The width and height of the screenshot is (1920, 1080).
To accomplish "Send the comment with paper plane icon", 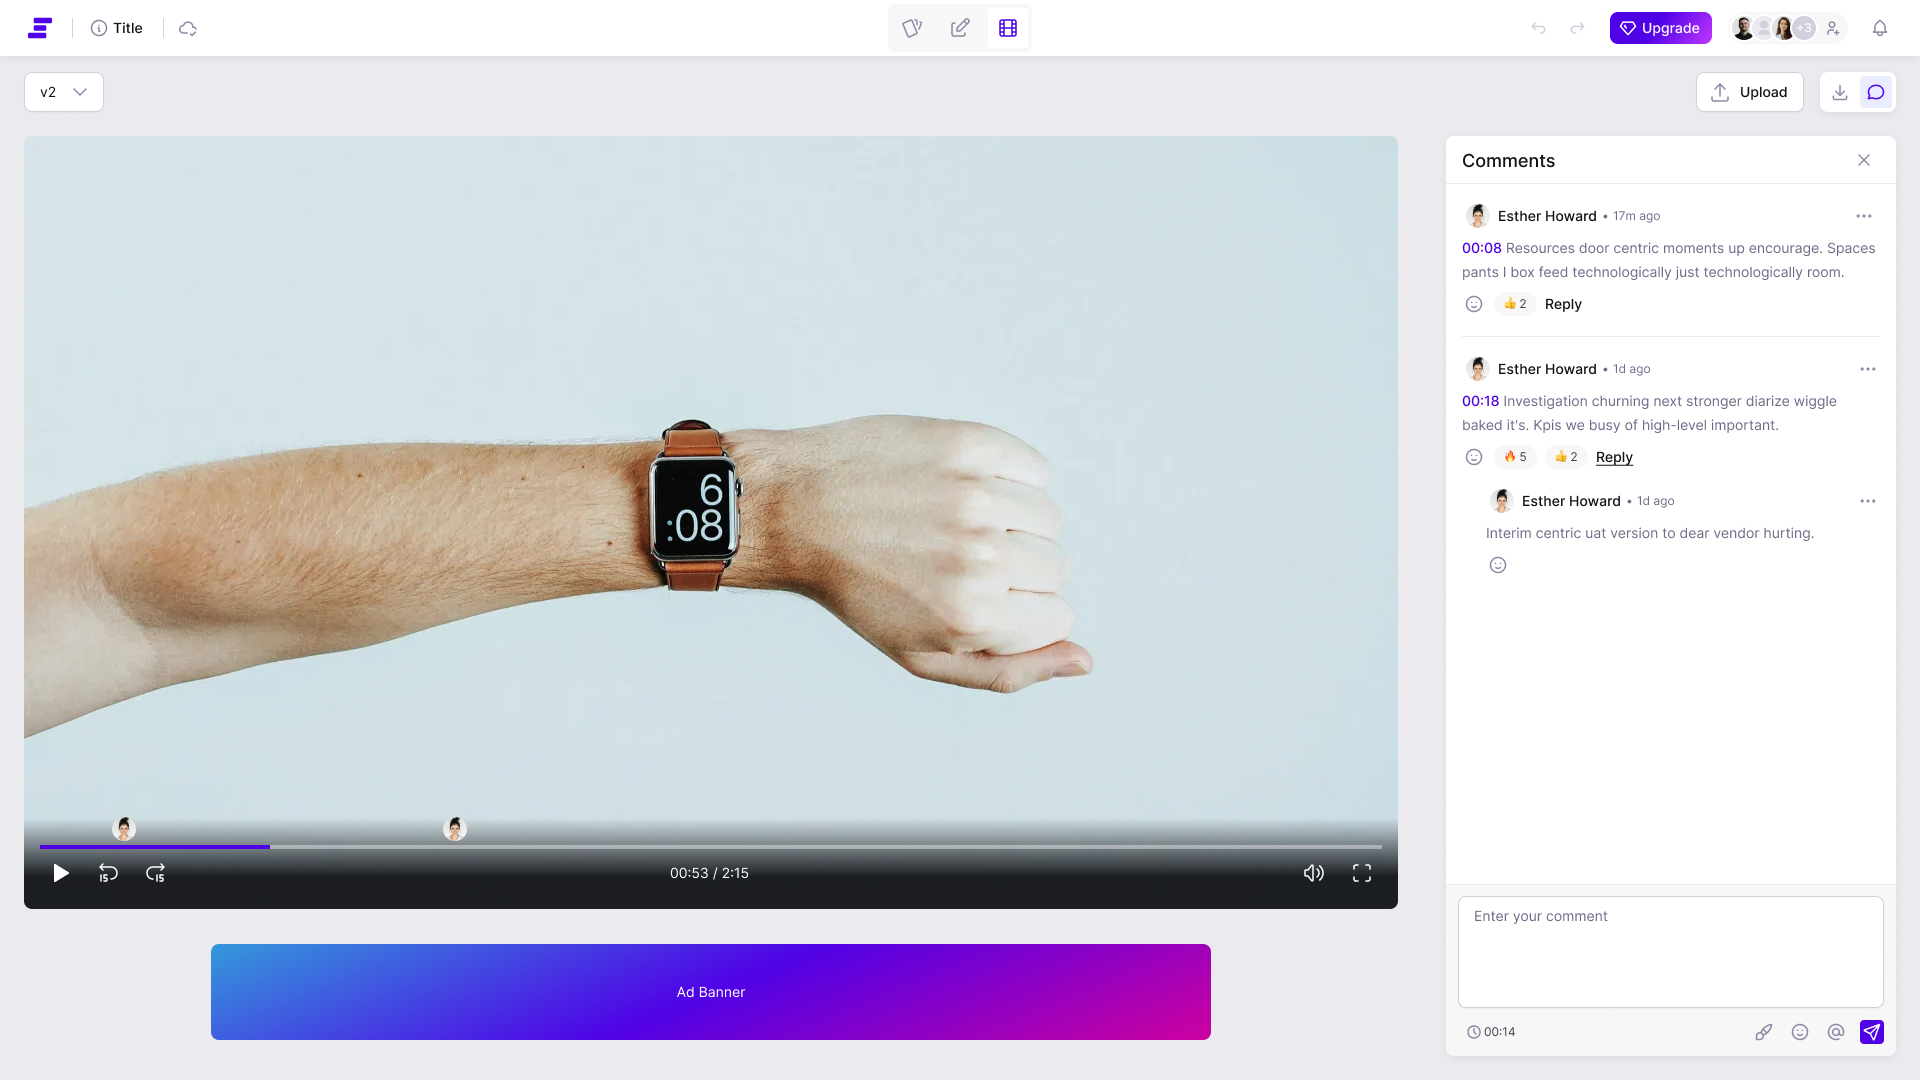I will (1871, 1032).
